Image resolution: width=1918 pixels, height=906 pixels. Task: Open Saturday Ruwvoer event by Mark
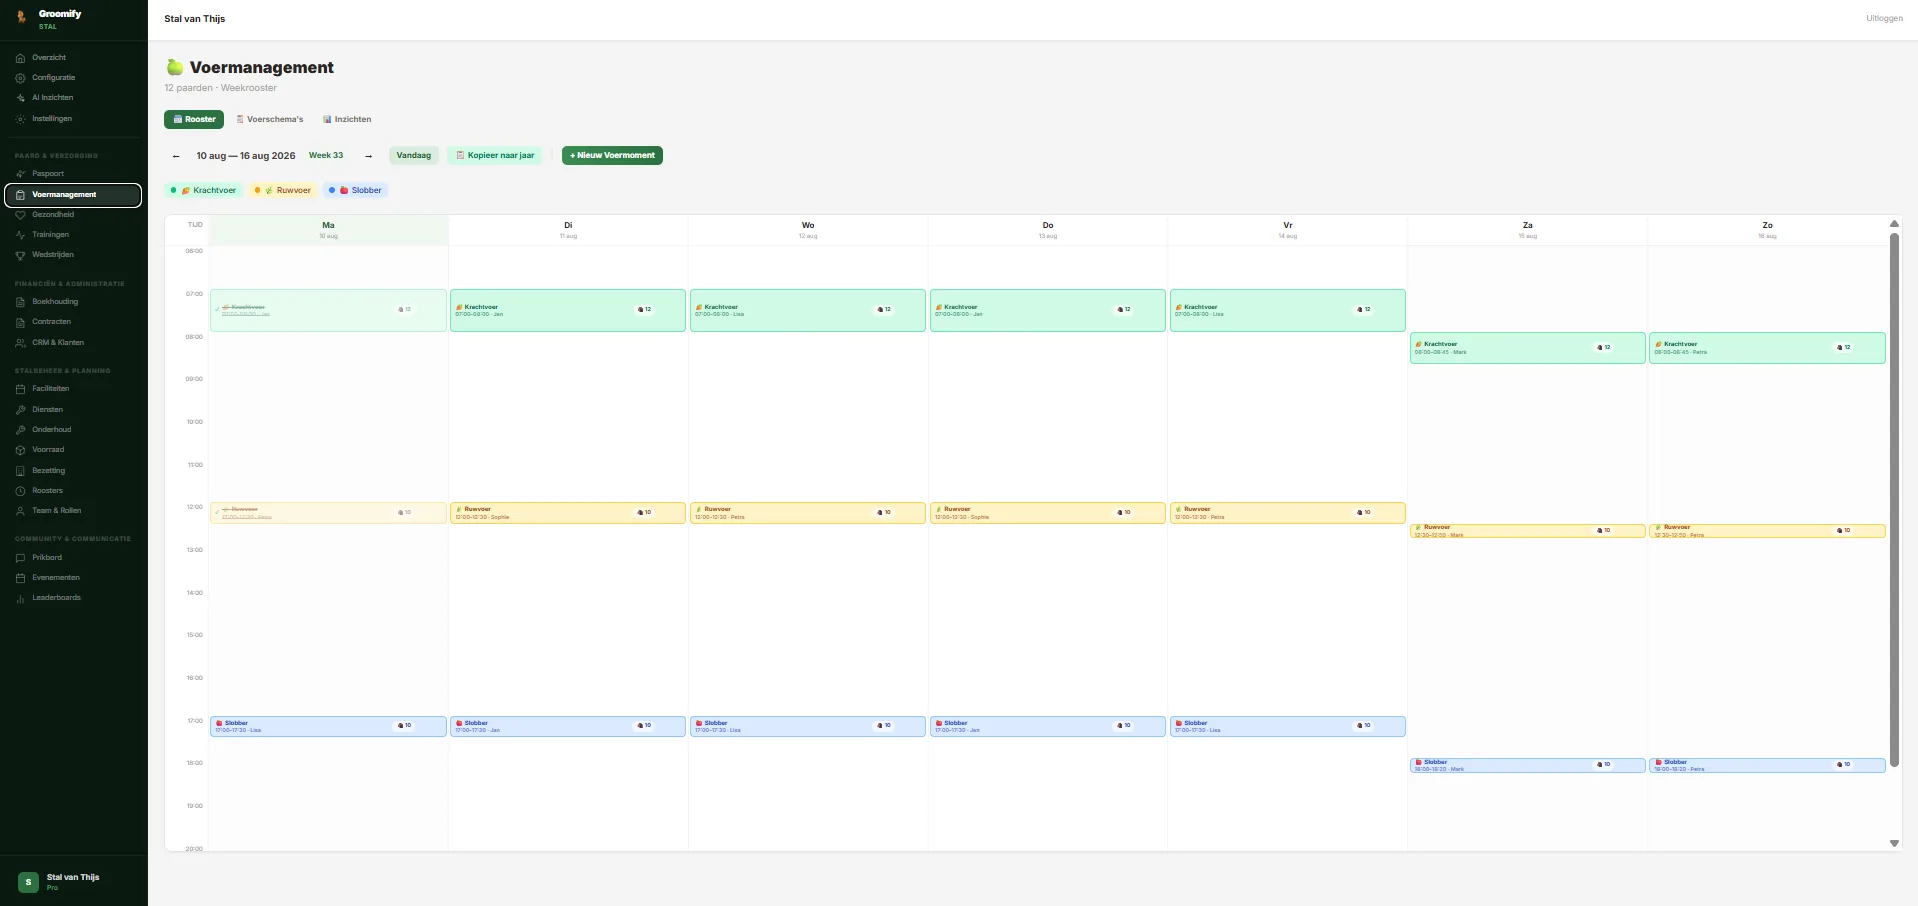1527,531
